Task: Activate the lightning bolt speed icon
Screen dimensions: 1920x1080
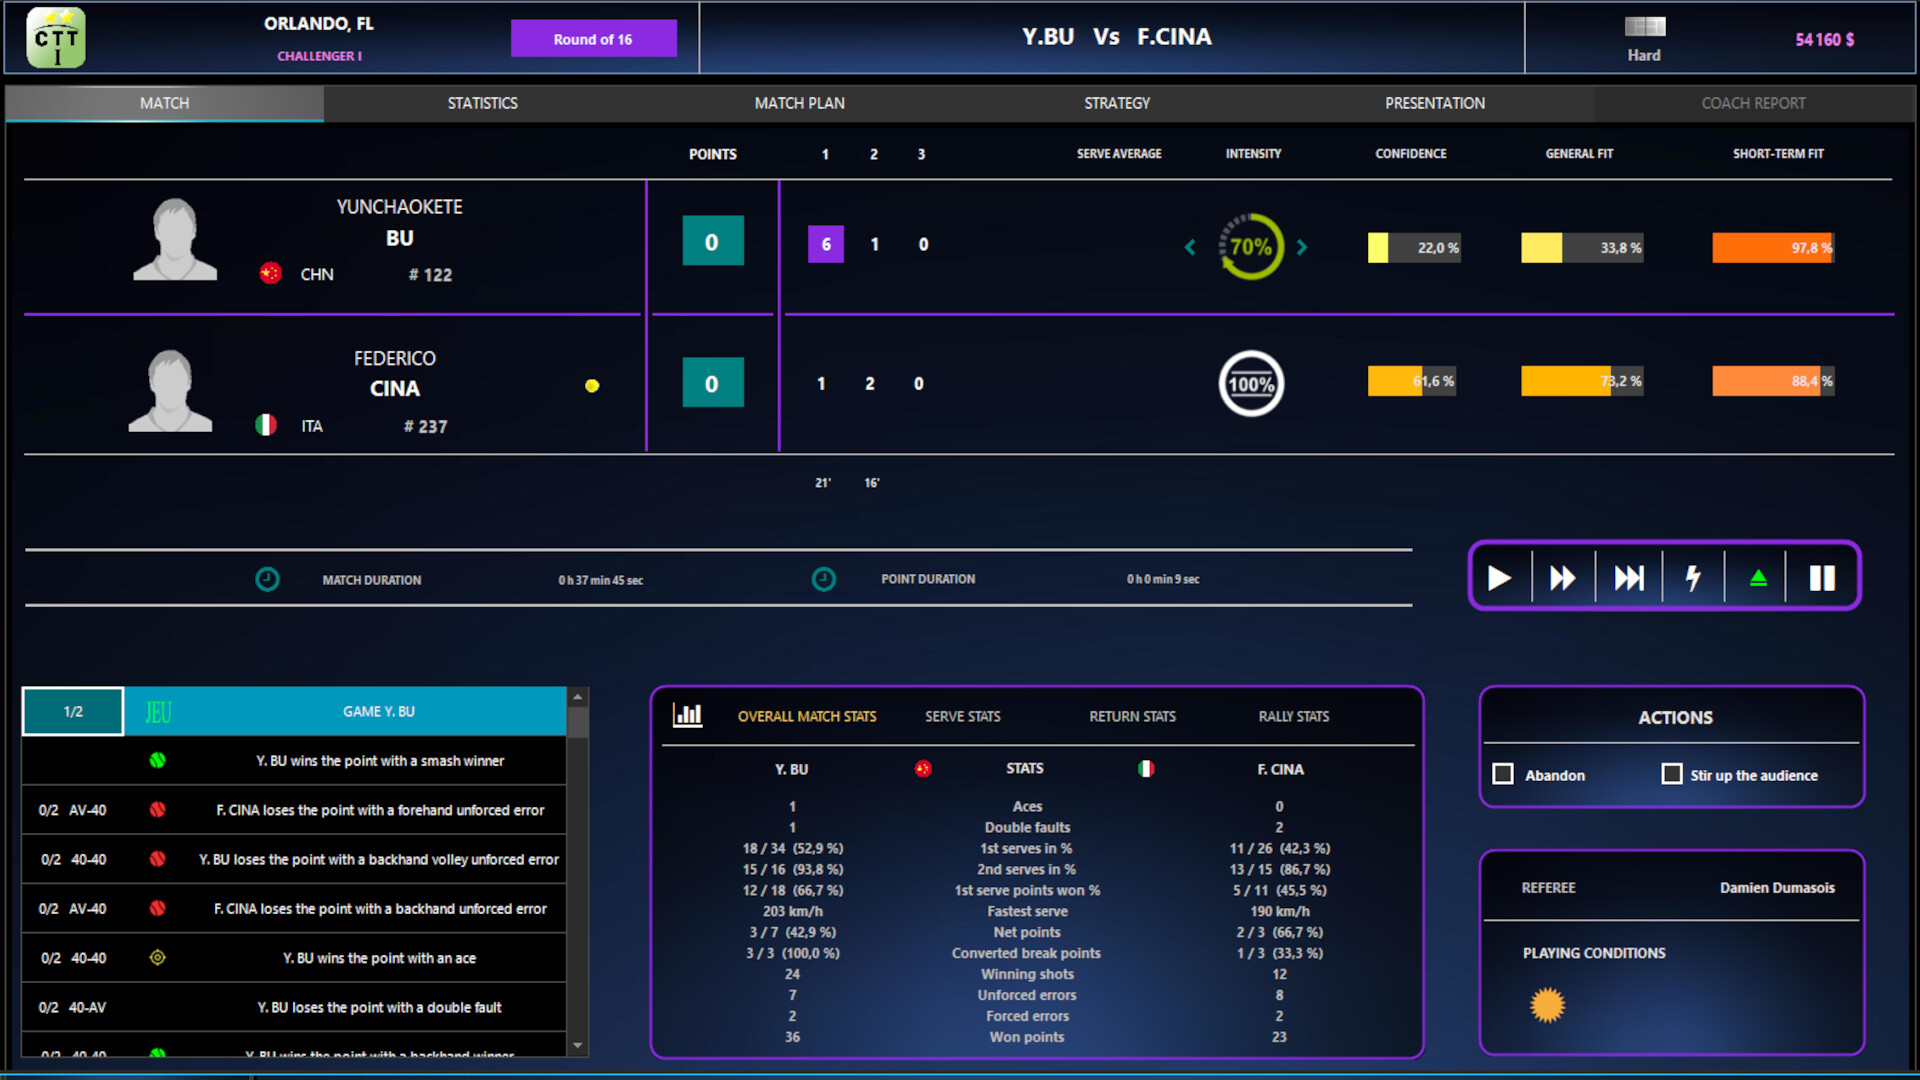Action: [1693, 577]
